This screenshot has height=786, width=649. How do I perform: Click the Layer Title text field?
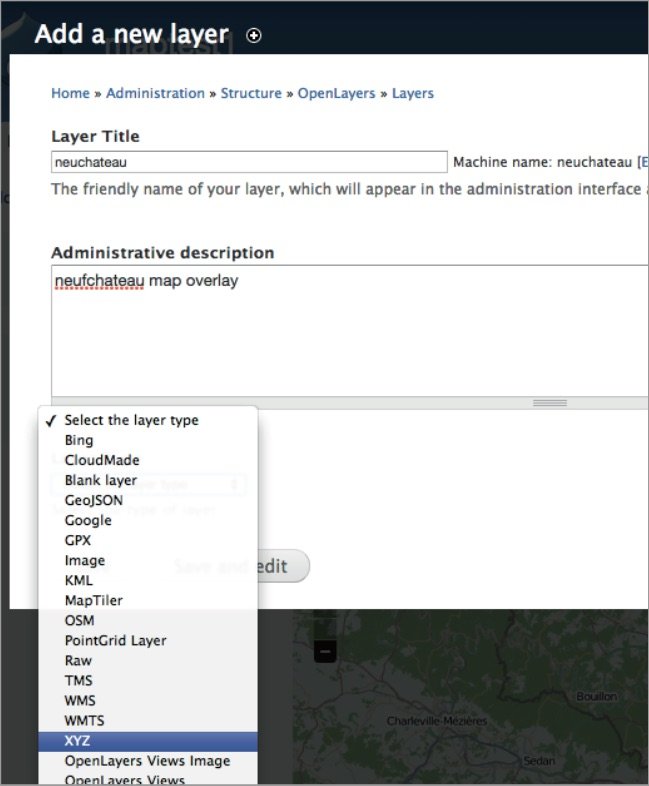(x=249, y=162)
